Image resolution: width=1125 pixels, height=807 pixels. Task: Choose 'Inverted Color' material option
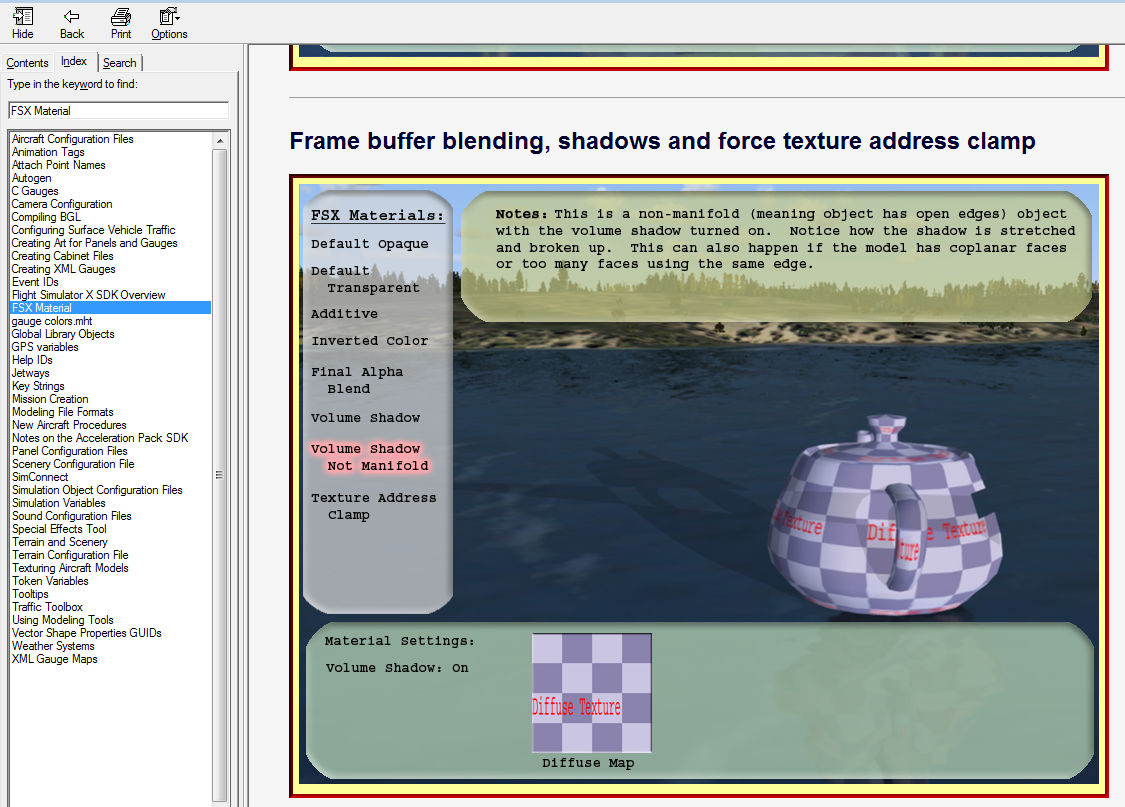(x=369, y=341)
